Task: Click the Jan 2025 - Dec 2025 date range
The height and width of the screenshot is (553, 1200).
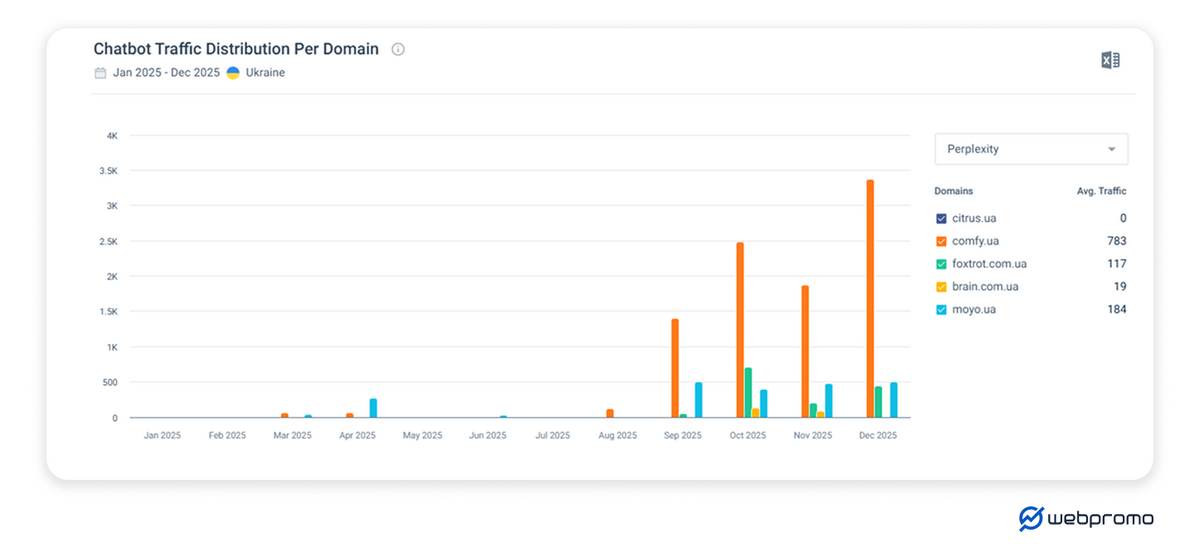Action: pyautogui.click(x=166, y=73)
